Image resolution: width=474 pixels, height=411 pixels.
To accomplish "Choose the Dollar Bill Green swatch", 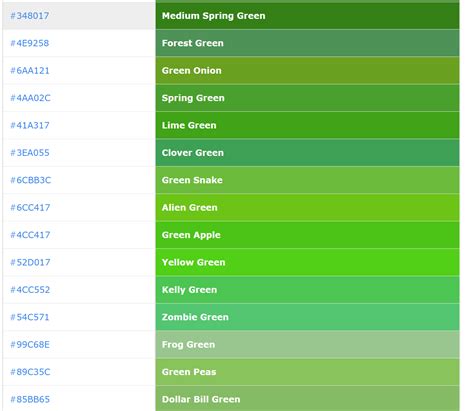I will [307, 399].
